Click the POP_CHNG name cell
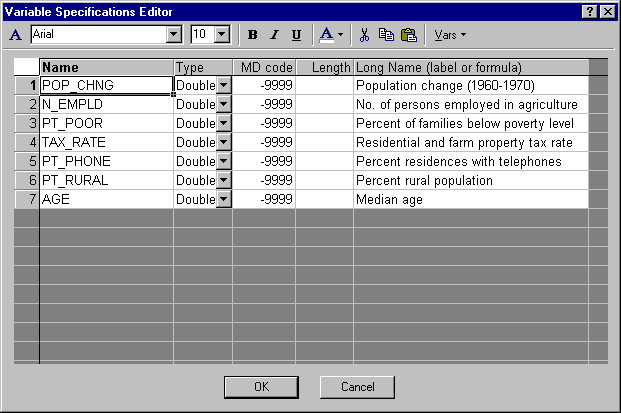621x413 pixels. point(106,85)
